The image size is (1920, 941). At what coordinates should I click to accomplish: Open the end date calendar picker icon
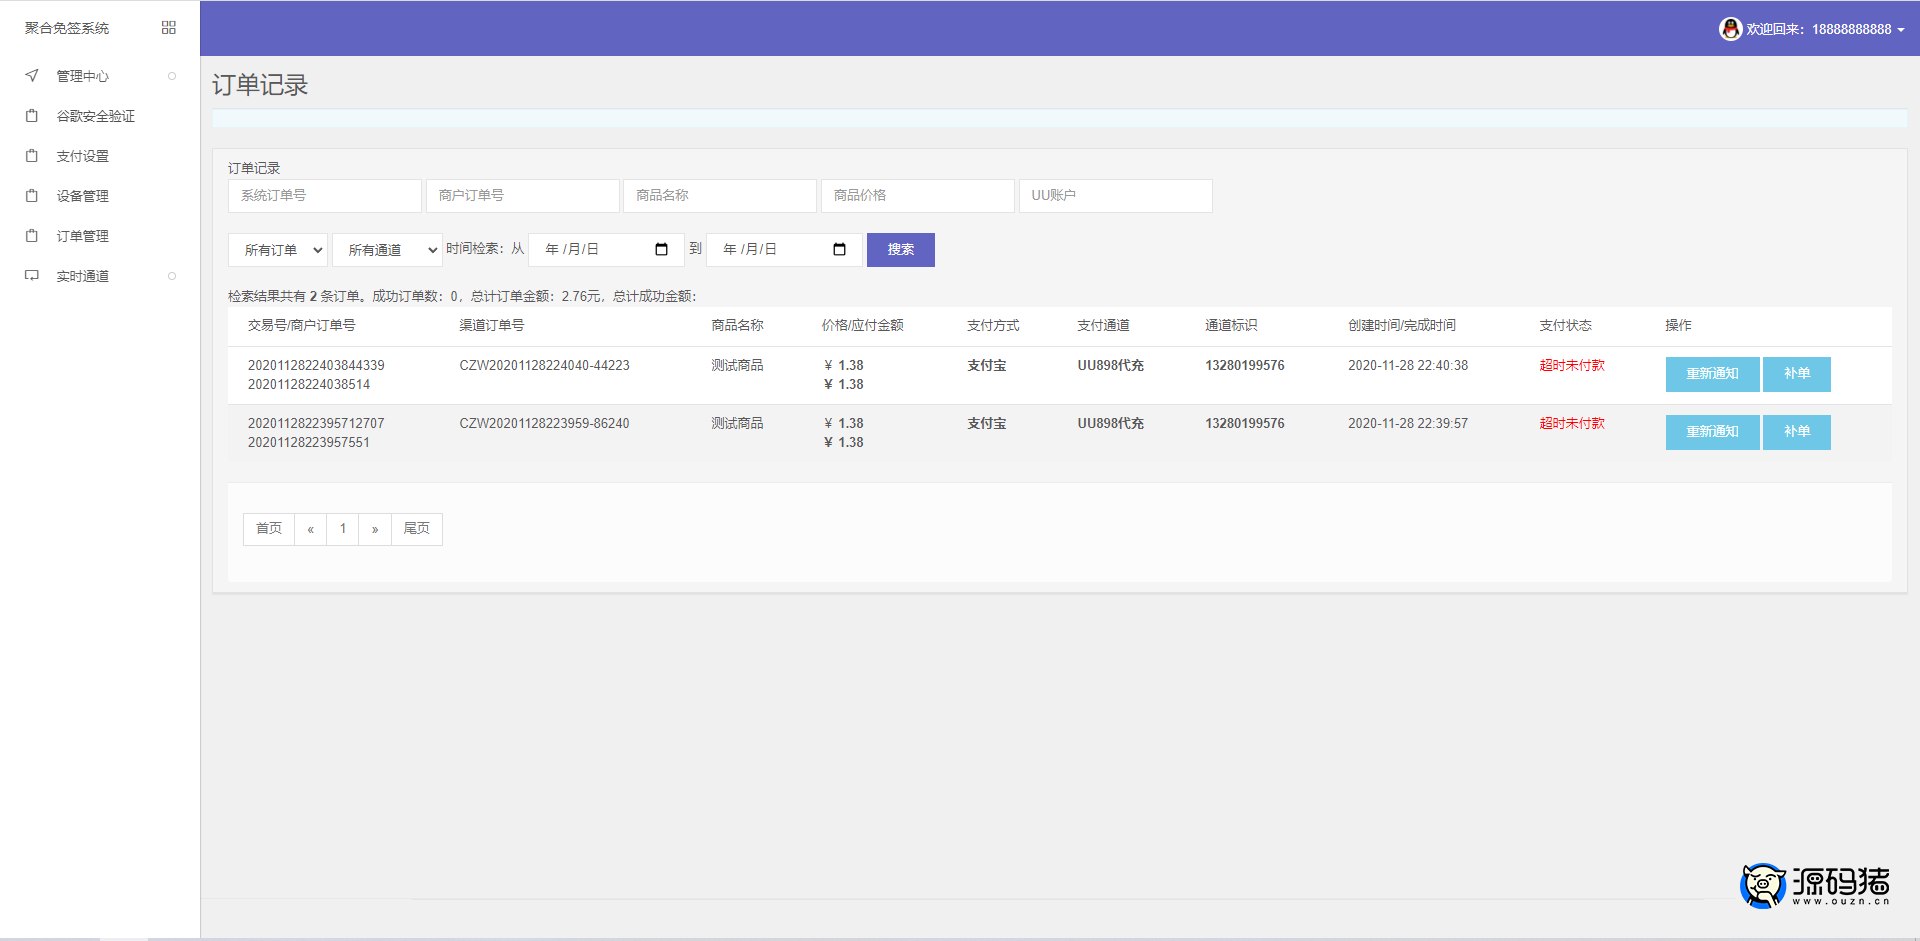[x=839, y=250]
